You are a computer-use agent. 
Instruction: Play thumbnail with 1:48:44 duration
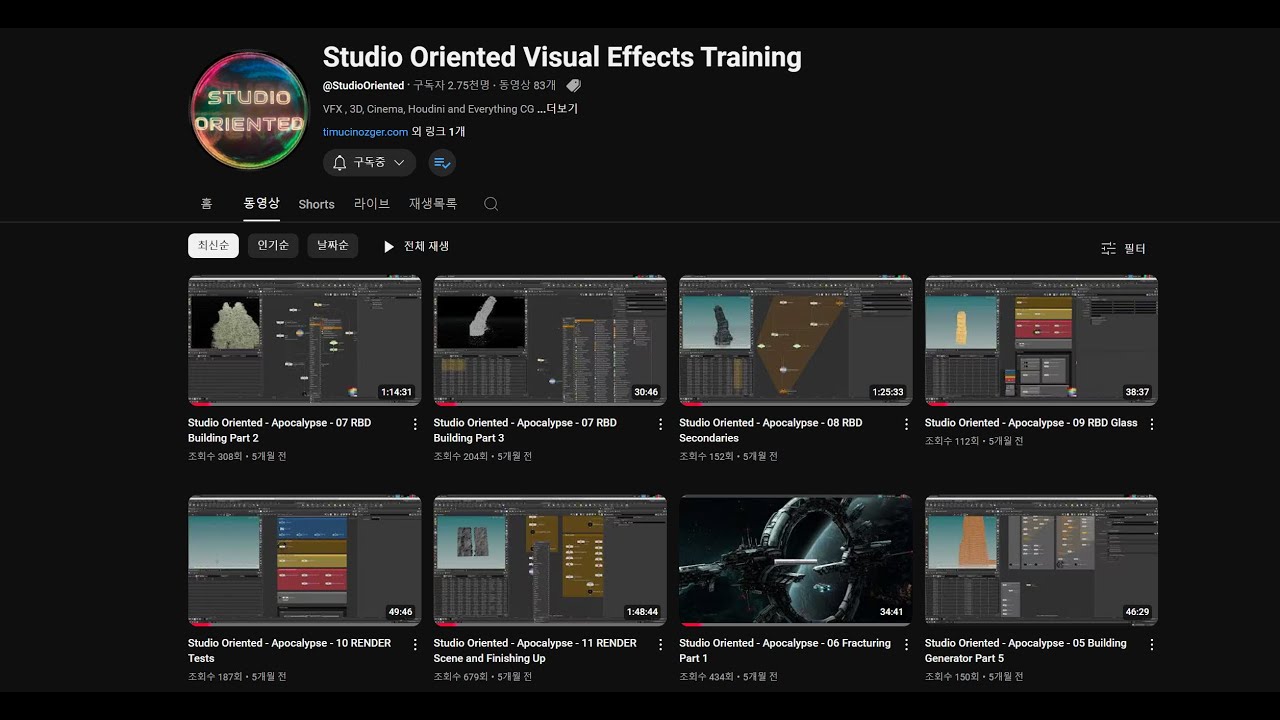pyautogui.click(x=550, y=560)
